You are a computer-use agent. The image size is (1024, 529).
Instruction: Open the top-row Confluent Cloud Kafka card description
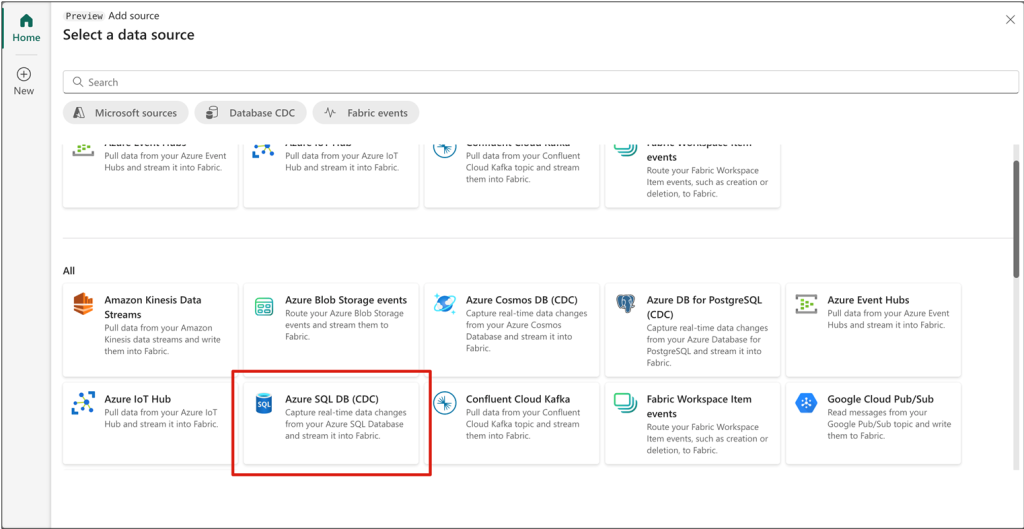coord(522,167)
